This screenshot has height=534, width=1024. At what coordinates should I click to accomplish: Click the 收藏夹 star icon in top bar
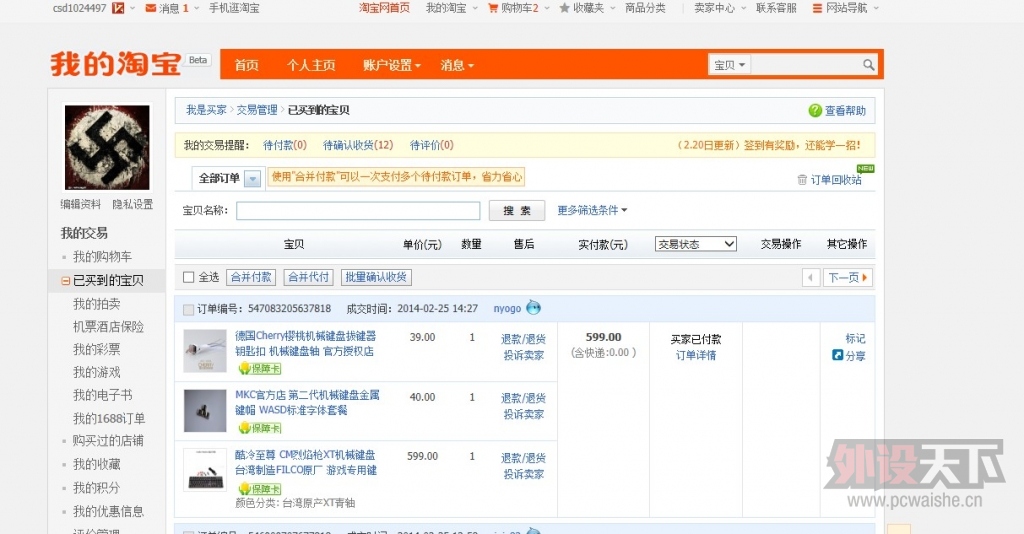(564, 8)
